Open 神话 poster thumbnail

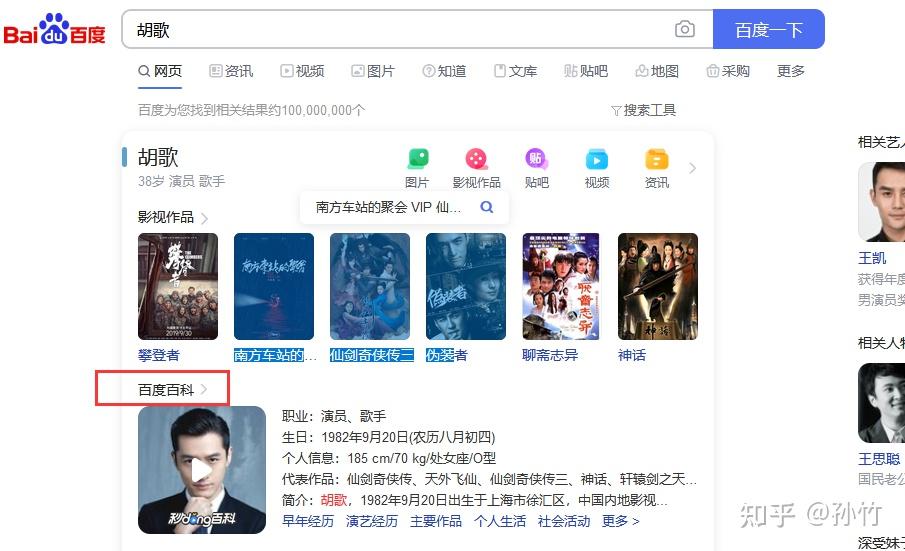pos(658,286)
